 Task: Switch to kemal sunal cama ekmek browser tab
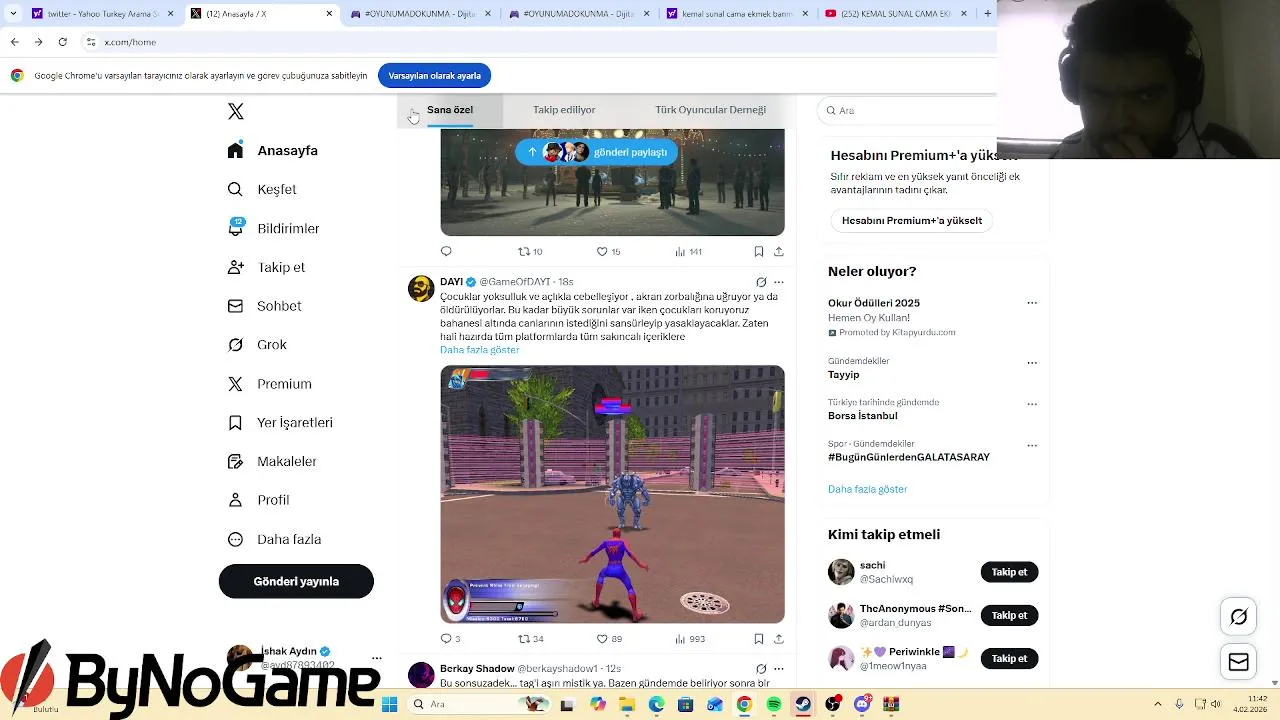739,14
